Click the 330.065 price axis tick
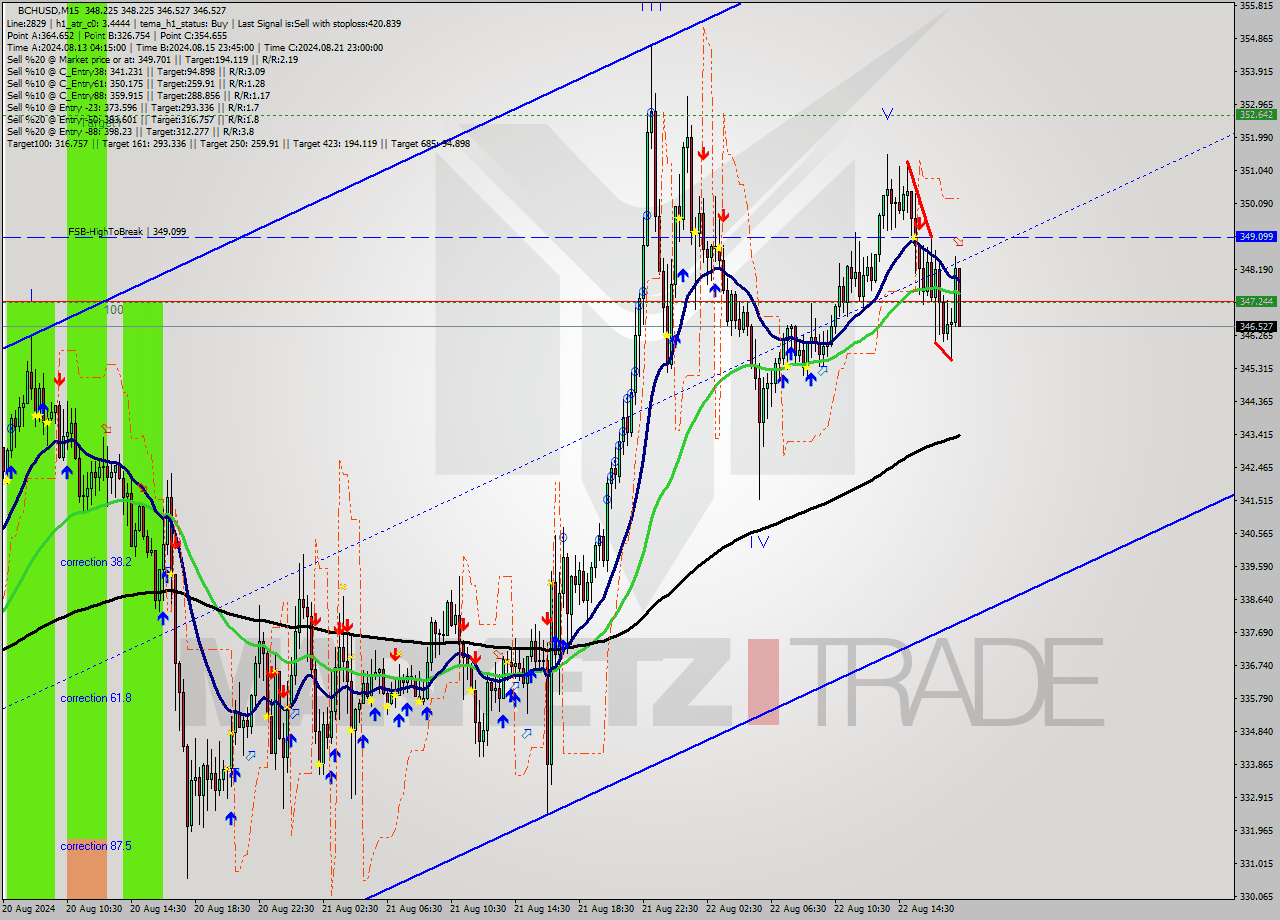The image size is (1280, 920). [1256, 897]
